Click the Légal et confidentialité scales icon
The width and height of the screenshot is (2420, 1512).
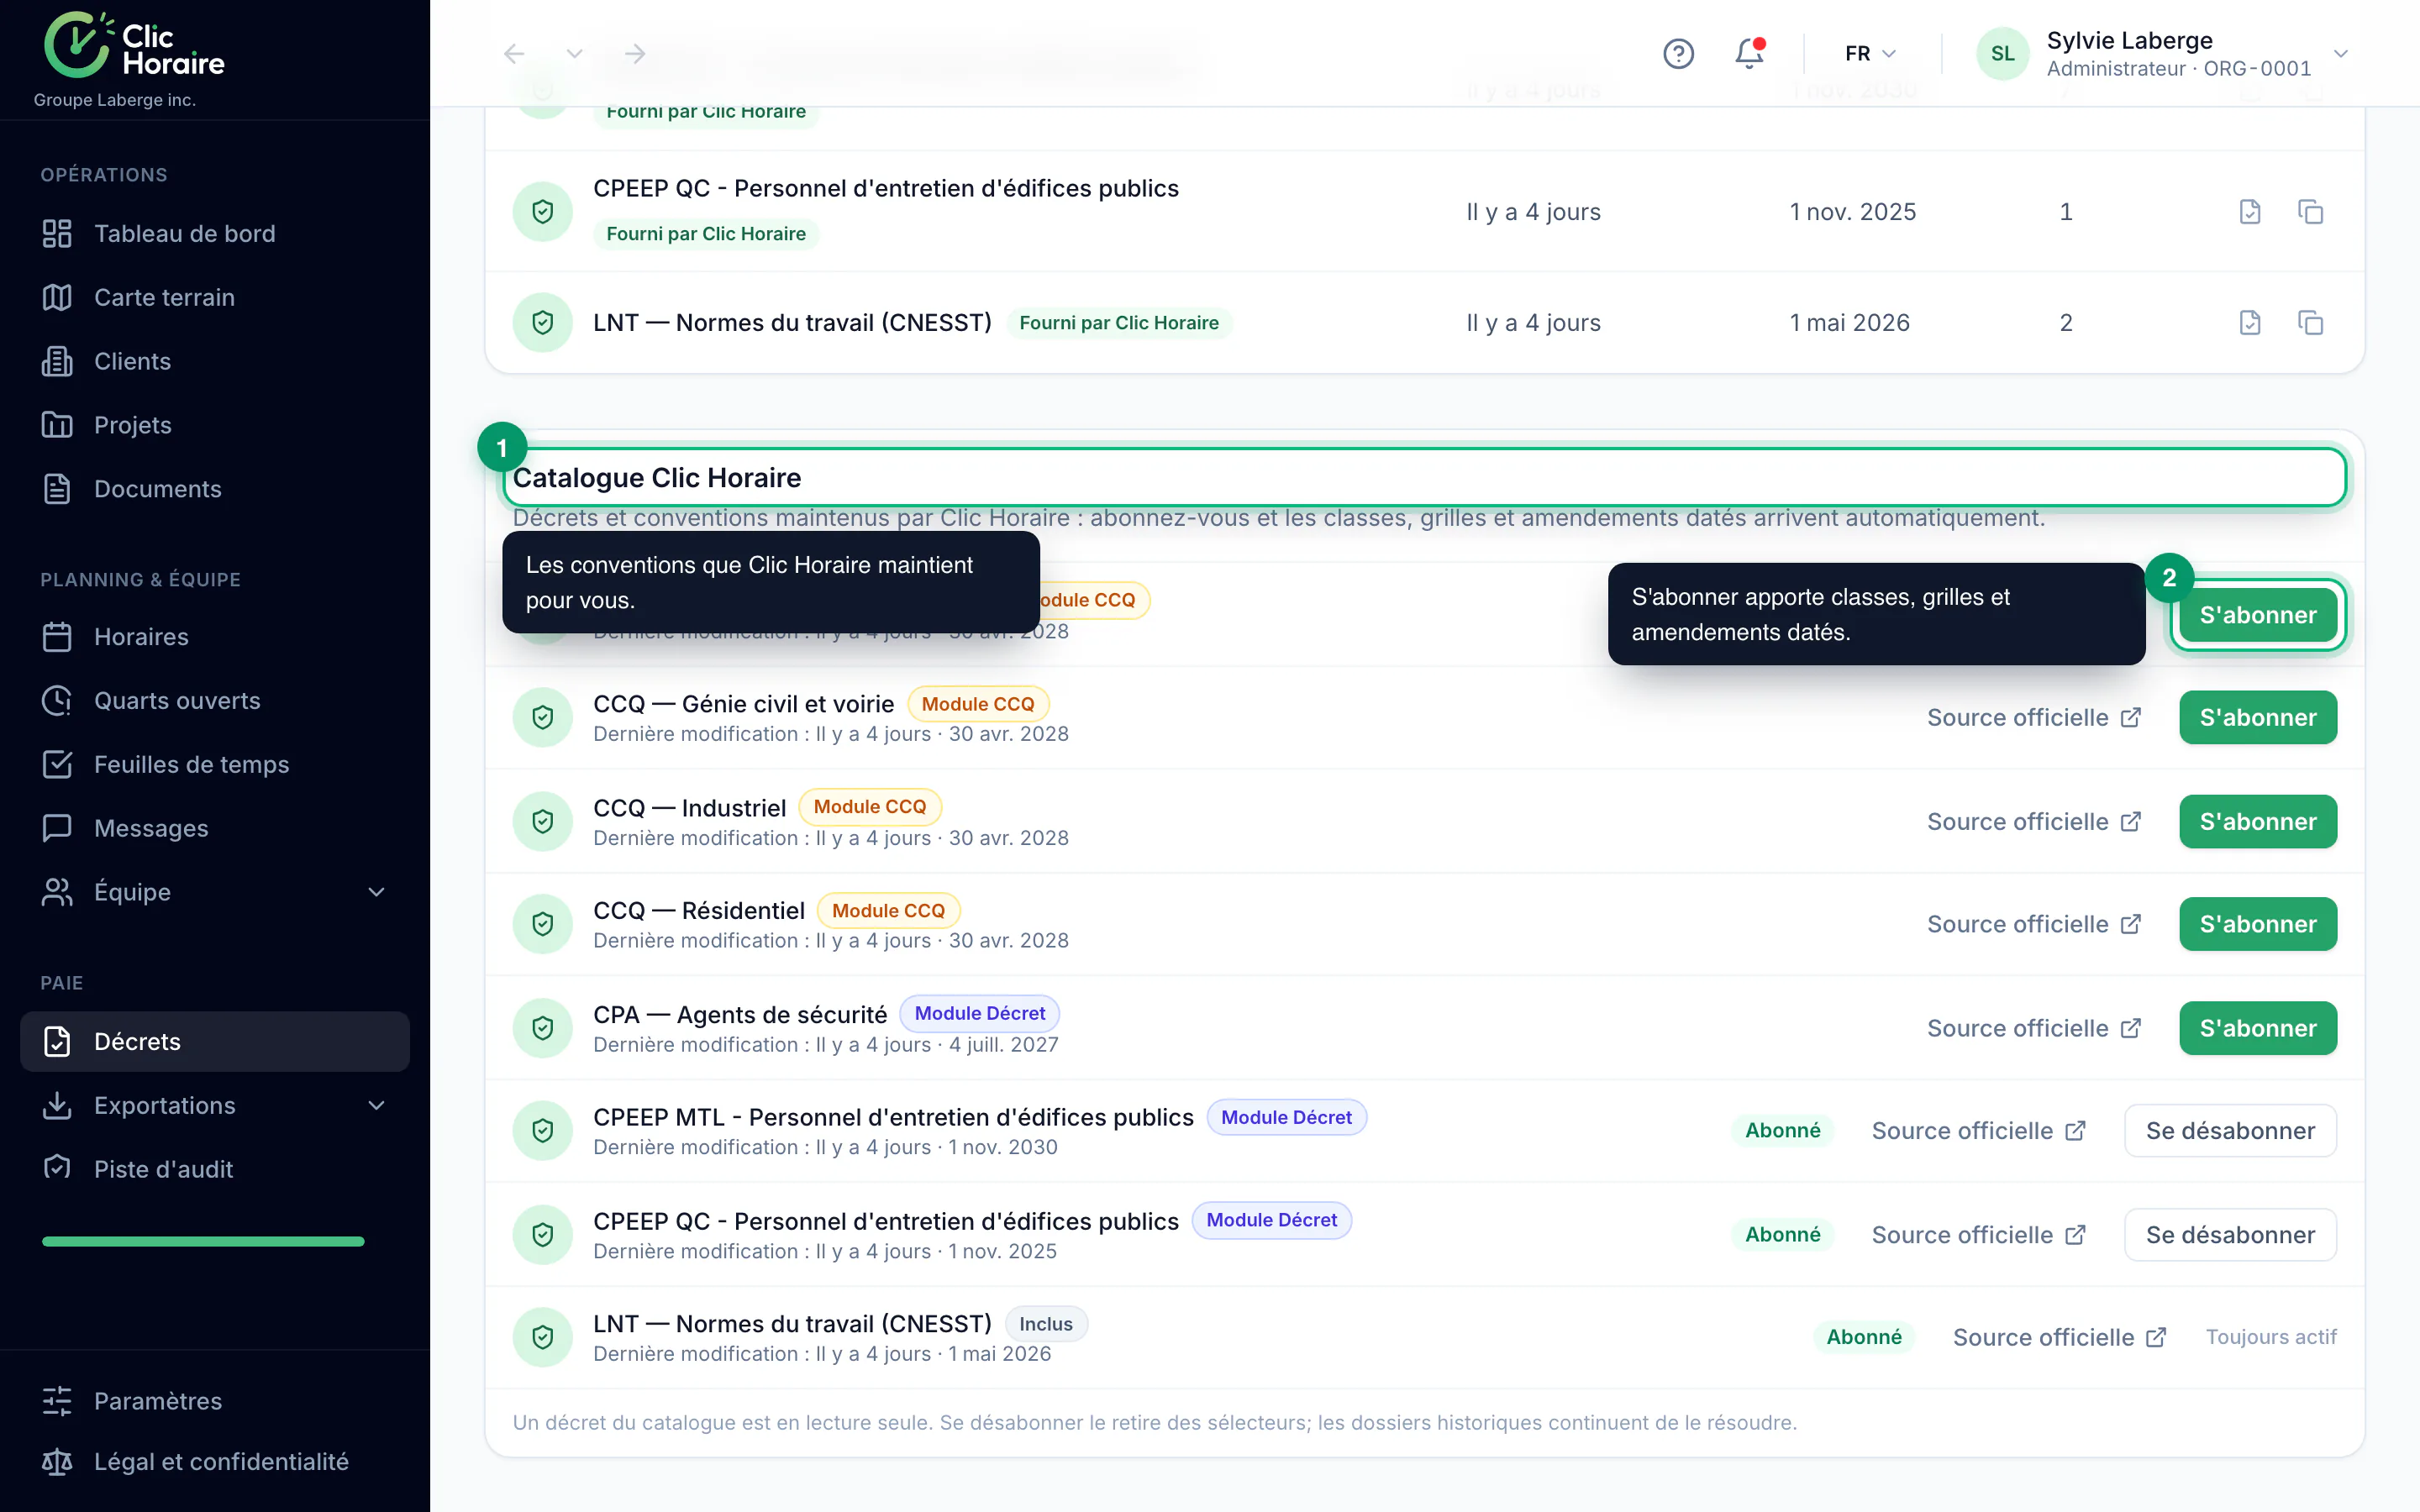click(57, 1462)
